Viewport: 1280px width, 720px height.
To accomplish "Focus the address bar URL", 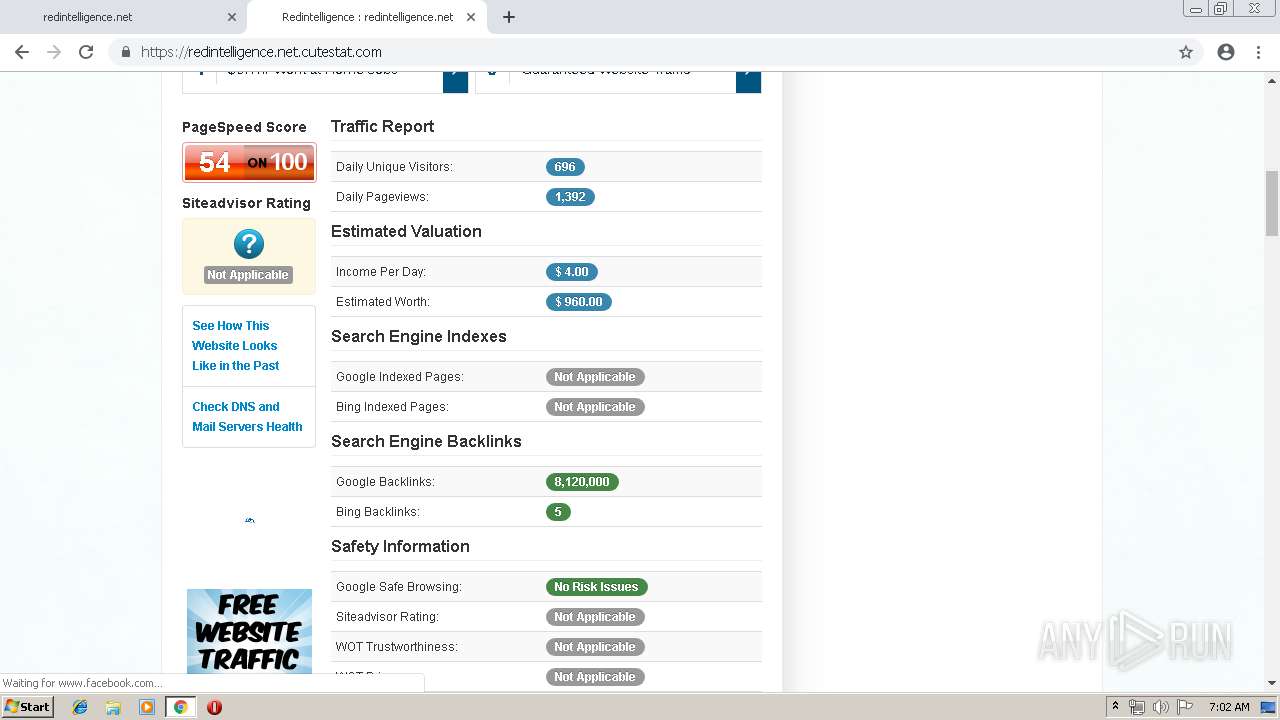I will [x=261, y=52].
